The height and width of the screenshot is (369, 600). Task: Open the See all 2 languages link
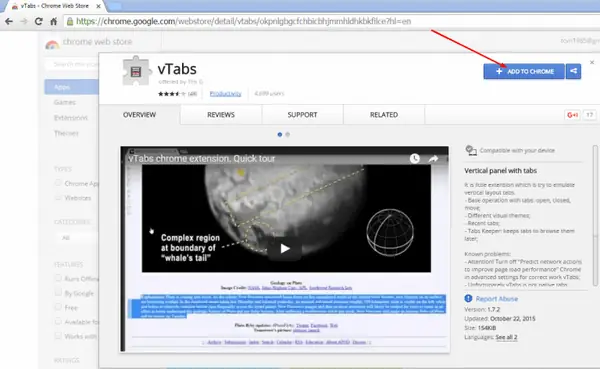tap(506, 337)
